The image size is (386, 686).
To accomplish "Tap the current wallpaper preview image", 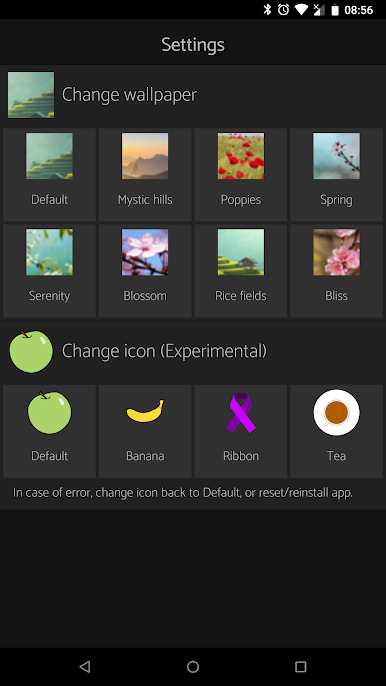I will click(31, 95).
